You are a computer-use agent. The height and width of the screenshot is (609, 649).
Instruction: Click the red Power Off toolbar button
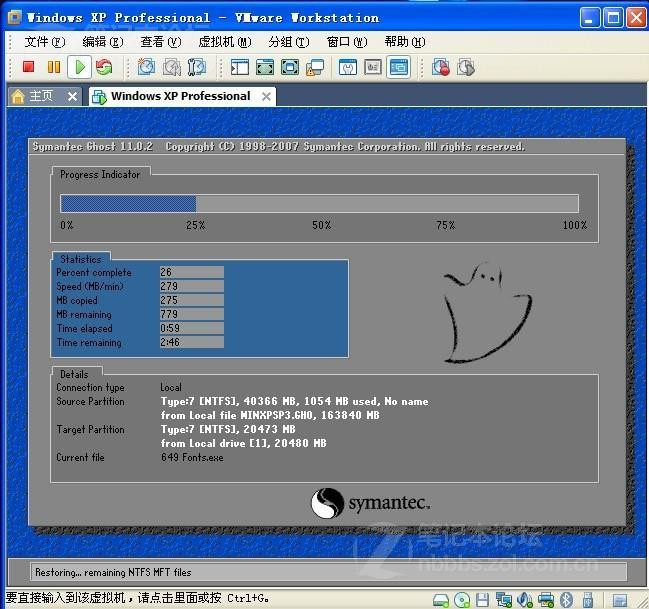(28, 67)
